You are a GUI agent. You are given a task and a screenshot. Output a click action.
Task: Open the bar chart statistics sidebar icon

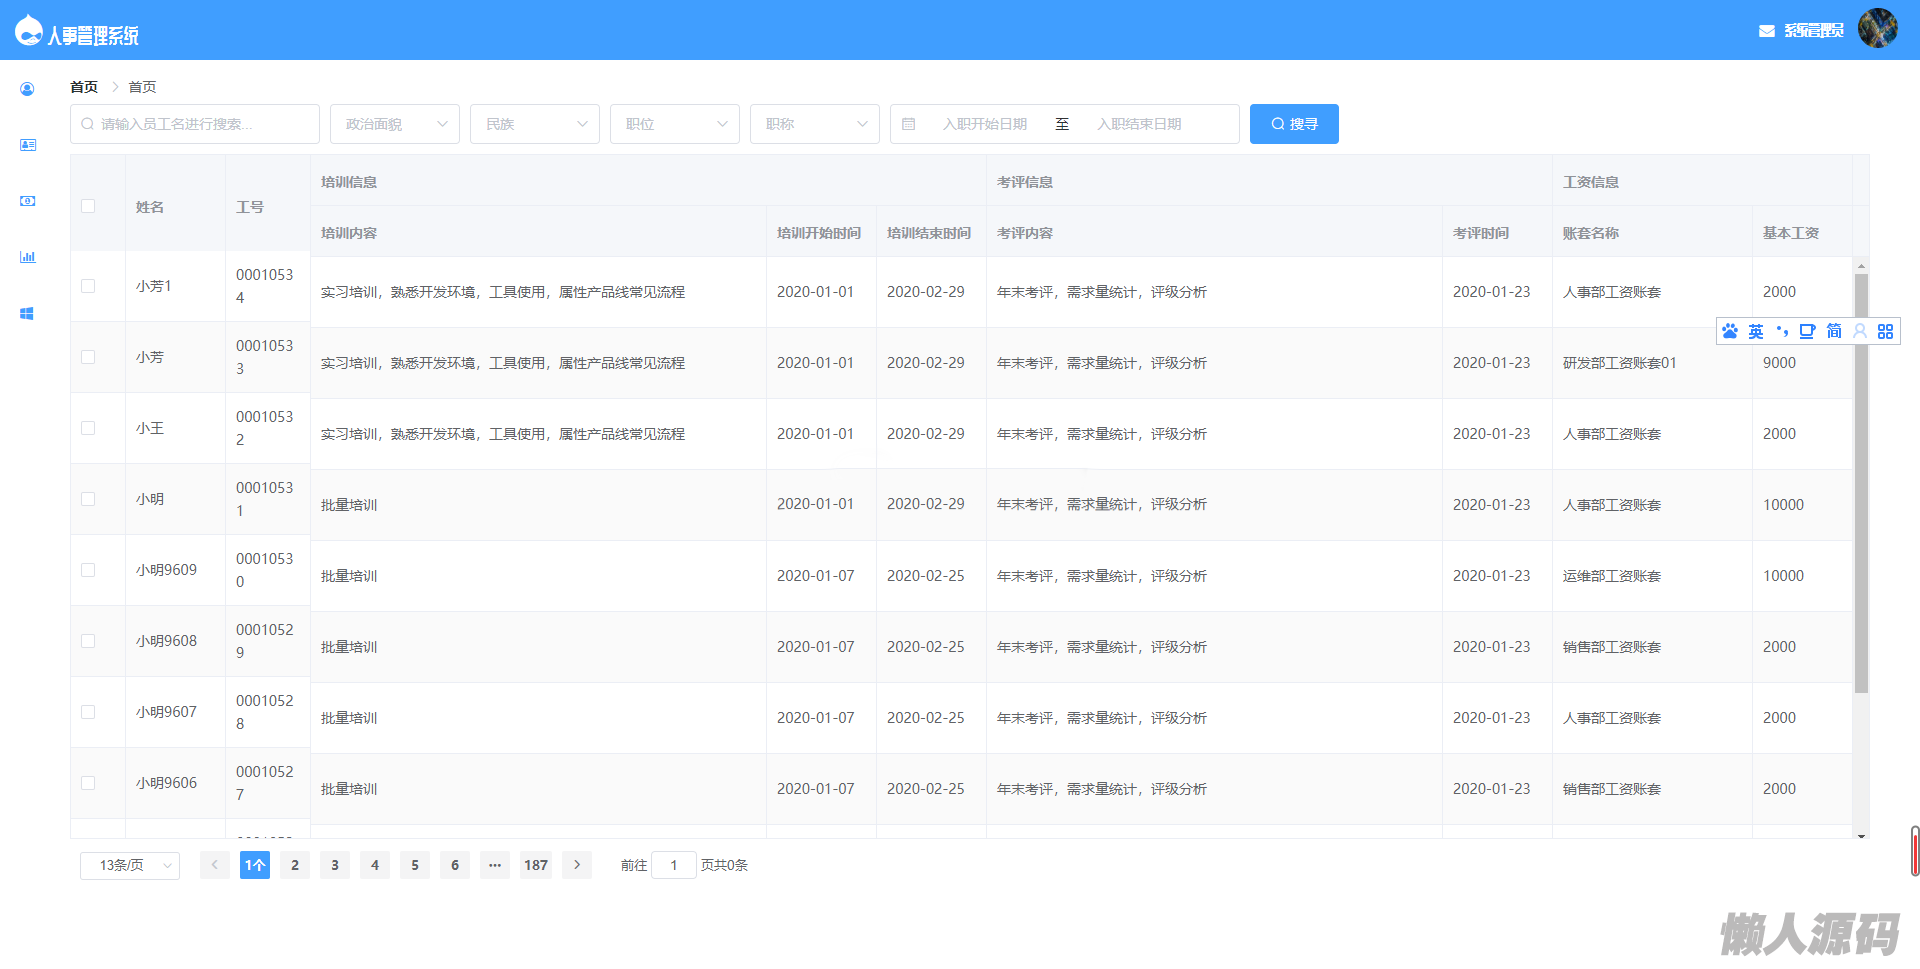coord(27,257)
